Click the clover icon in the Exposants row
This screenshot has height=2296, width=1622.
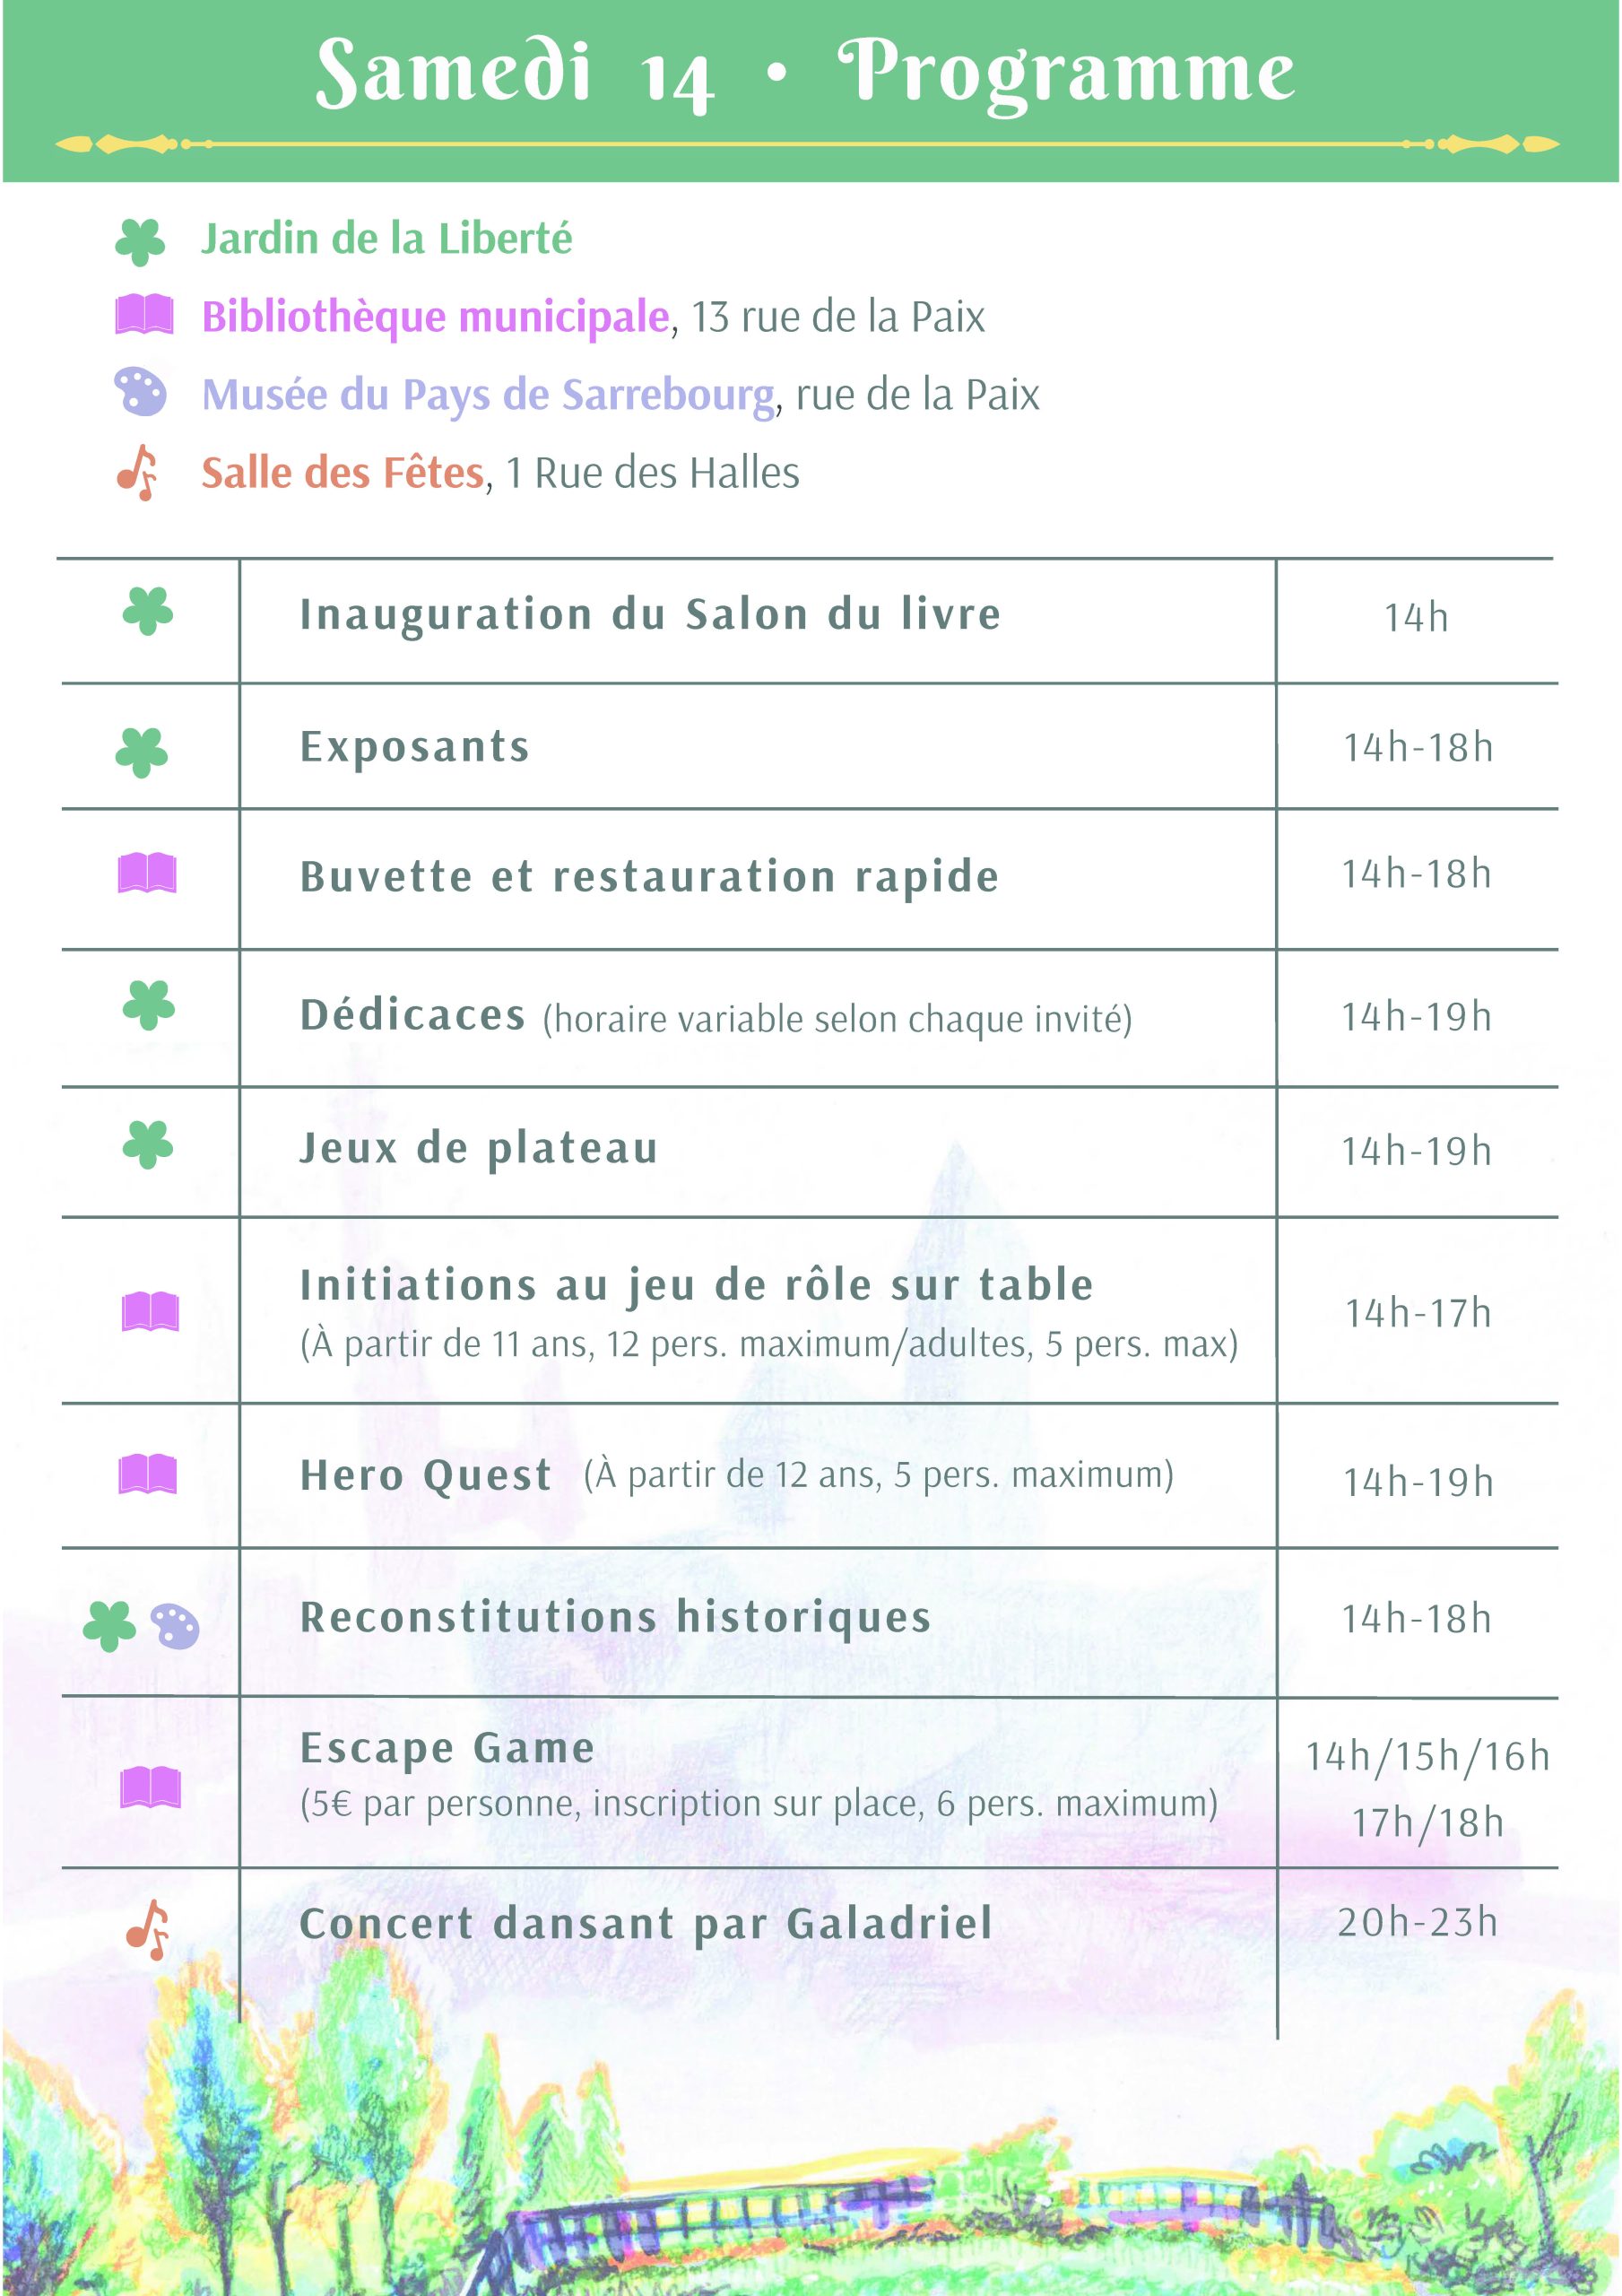click(142, 752)
